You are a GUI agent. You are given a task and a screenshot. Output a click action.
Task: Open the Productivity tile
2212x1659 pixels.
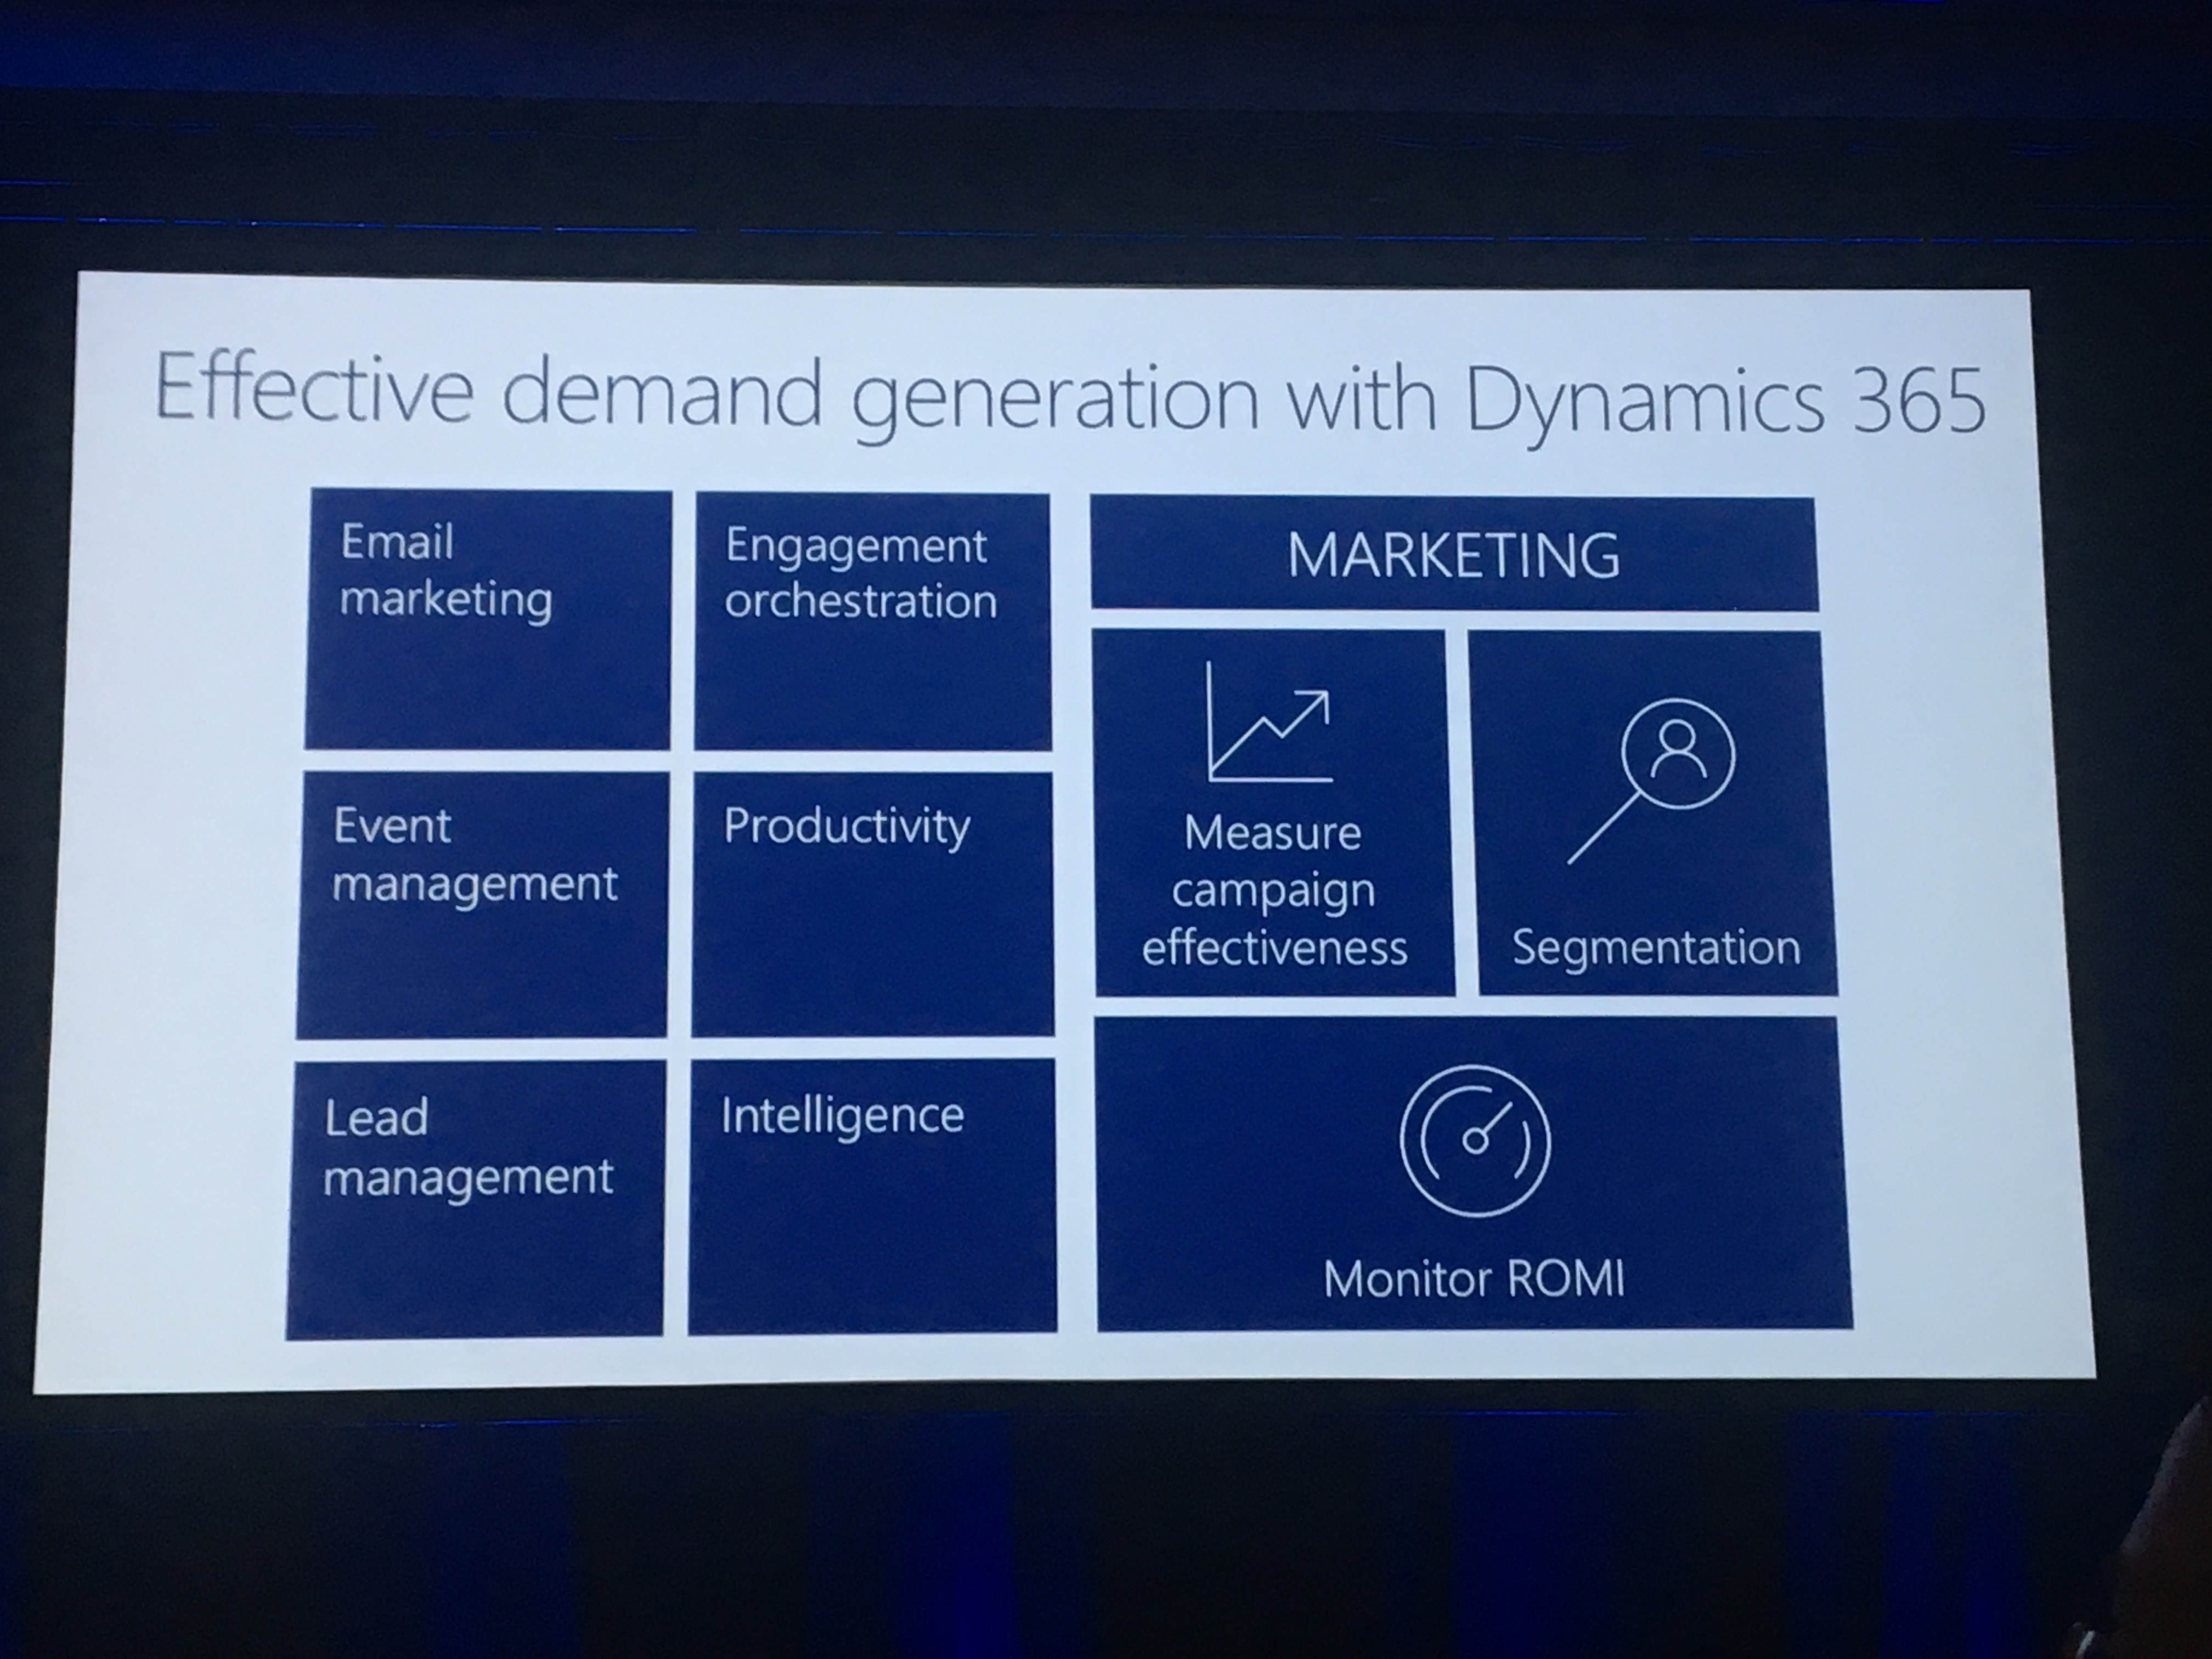click(872, 904)
